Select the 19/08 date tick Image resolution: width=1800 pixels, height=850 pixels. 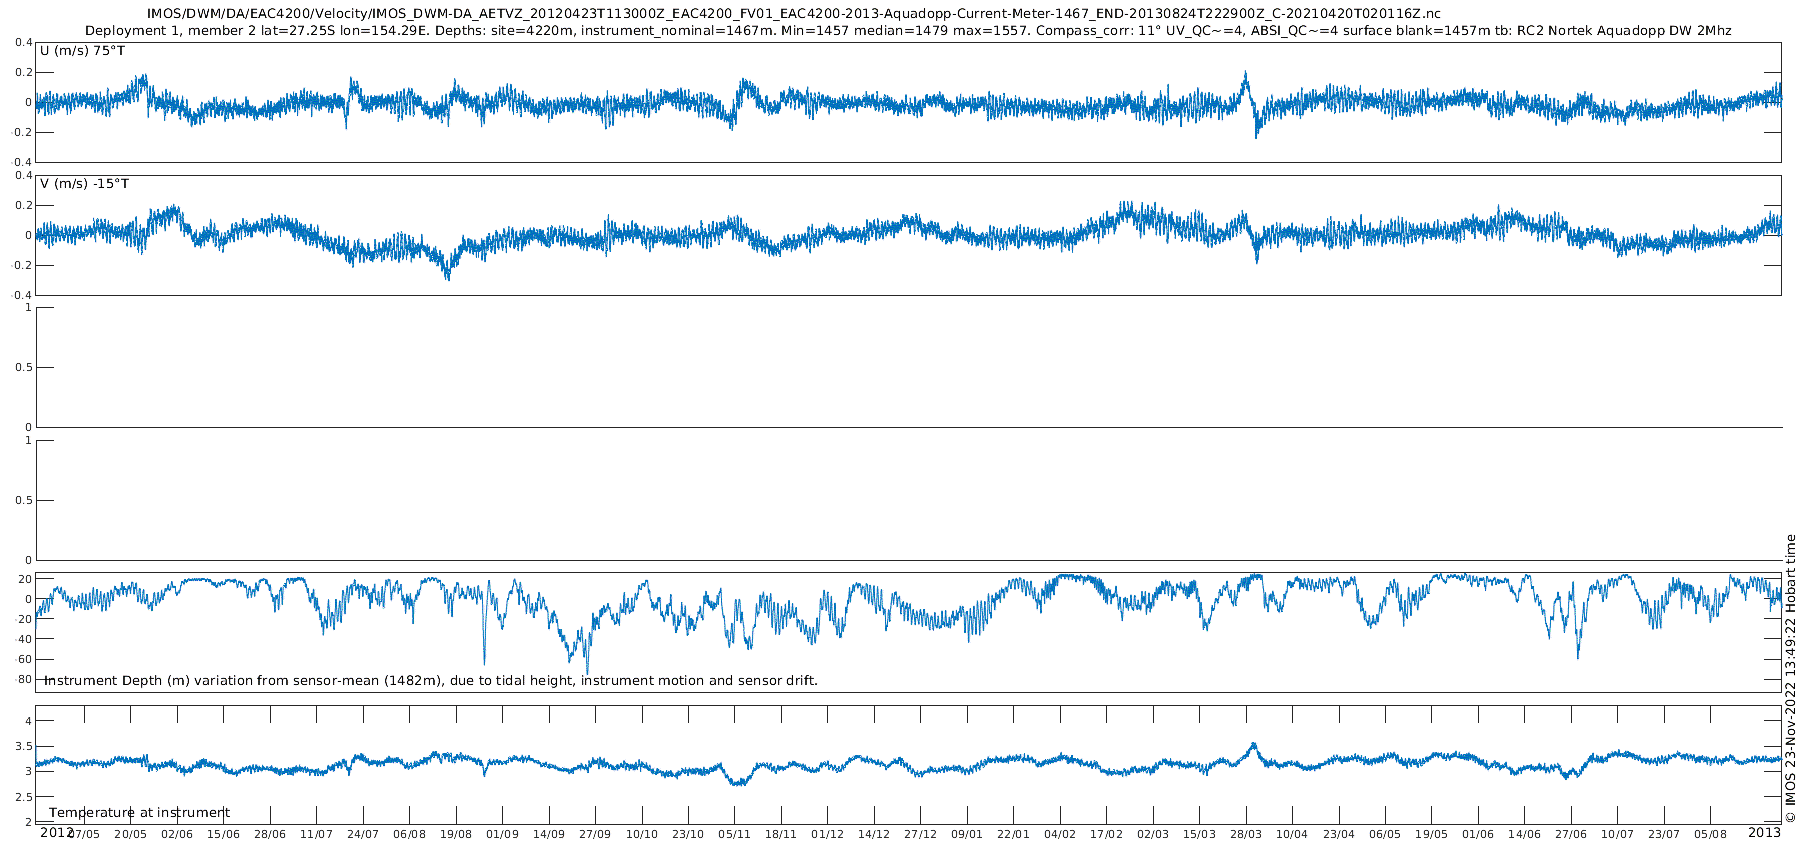pos(456,834)
